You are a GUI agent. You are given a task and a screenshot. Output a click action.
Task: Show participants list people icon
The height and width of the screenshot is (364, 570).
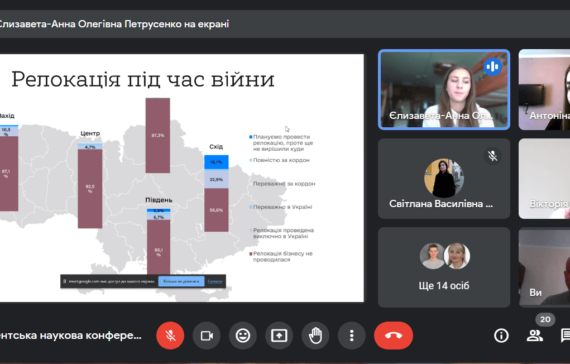pyautogui.click(x=534, y=335)
